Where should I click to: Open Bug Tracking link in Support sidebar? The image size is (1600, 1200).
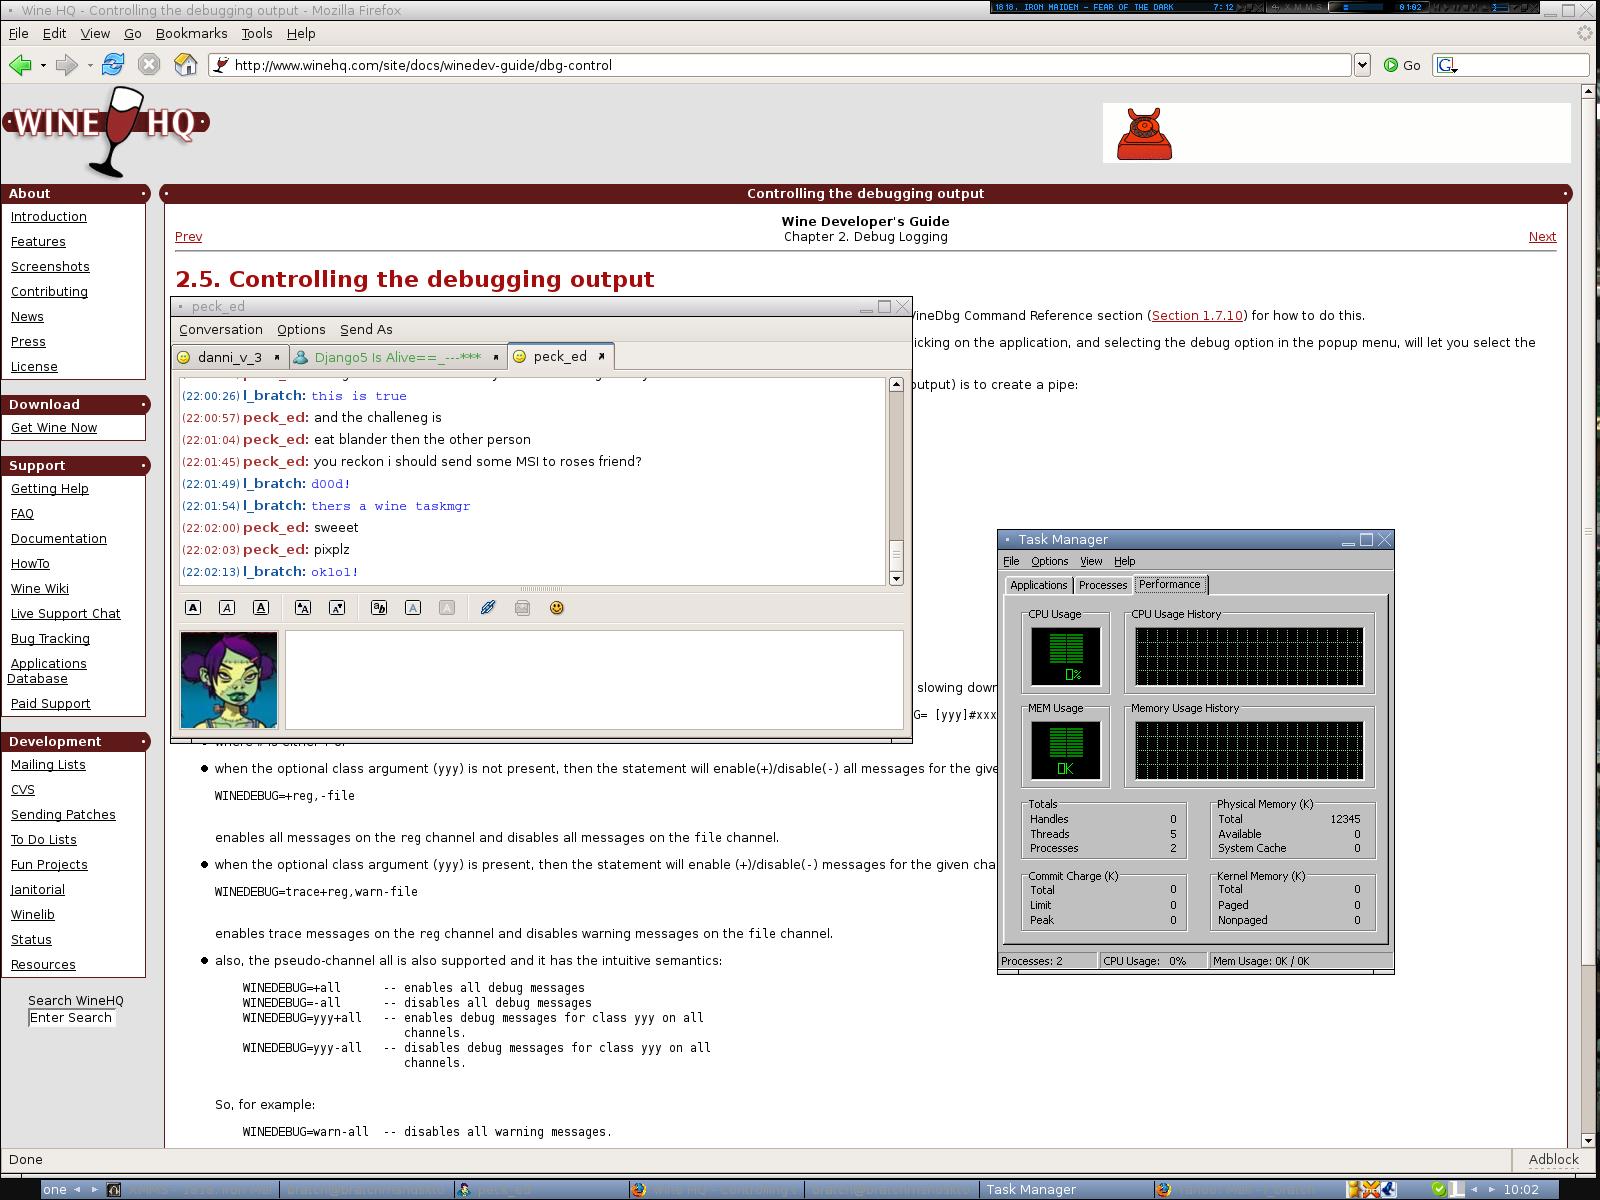click(x=50, y=638)
